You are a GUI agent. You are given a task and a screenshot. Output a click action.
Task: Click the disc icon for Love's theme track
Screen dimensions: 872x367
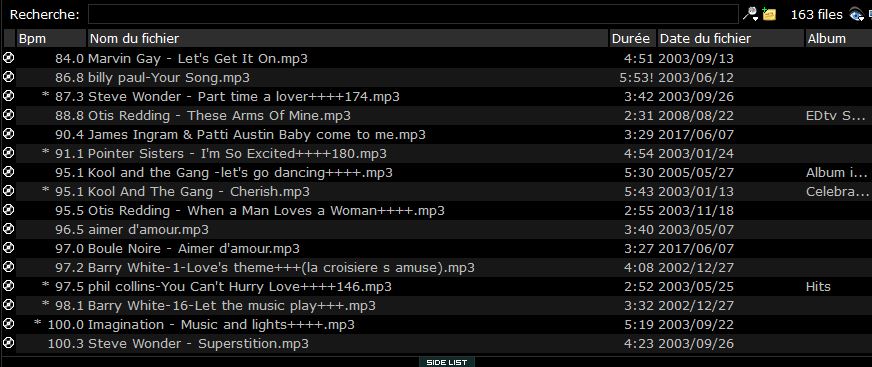point(8,267)
